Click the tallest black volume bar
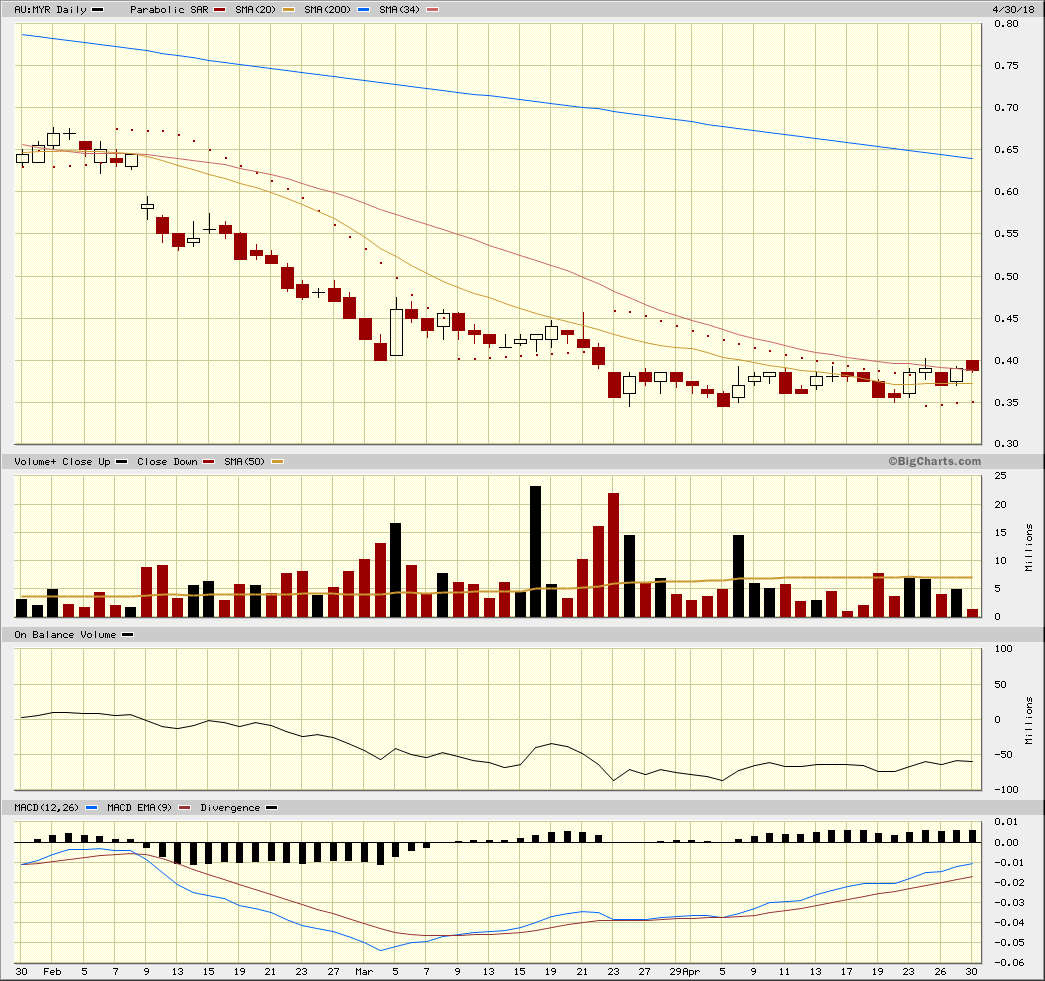 pyautogui.click(x=535, y=551)
